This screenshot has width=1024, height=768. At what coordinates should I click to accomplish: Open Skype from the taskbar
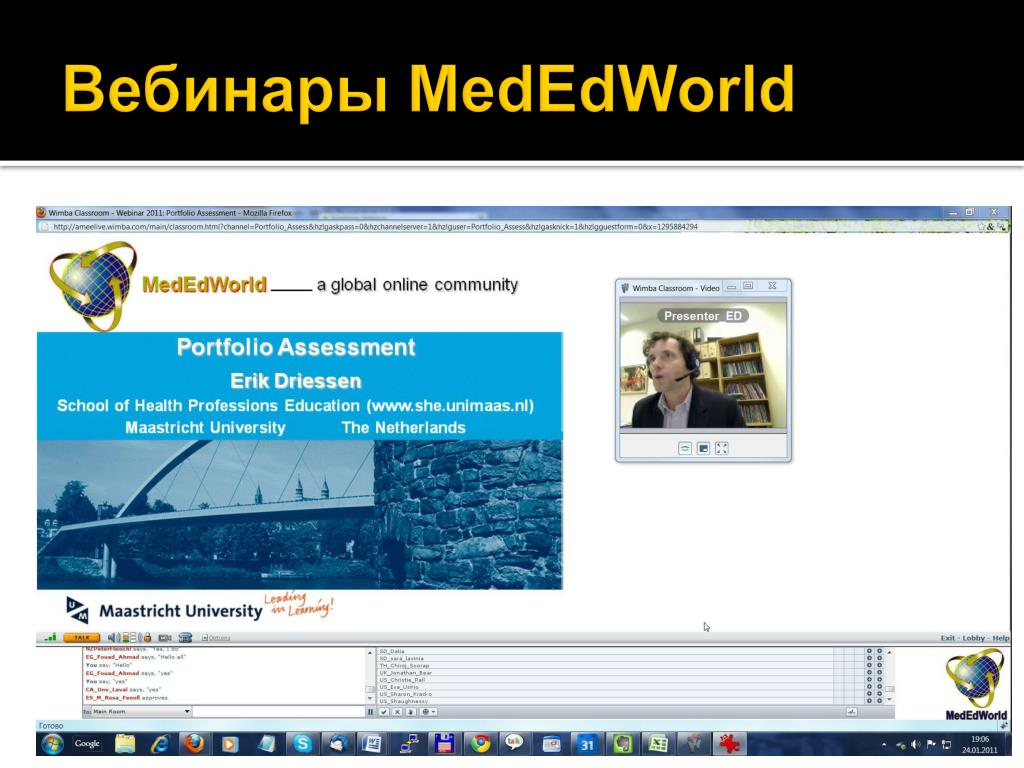pyautogui.click(x=302, y=744)
